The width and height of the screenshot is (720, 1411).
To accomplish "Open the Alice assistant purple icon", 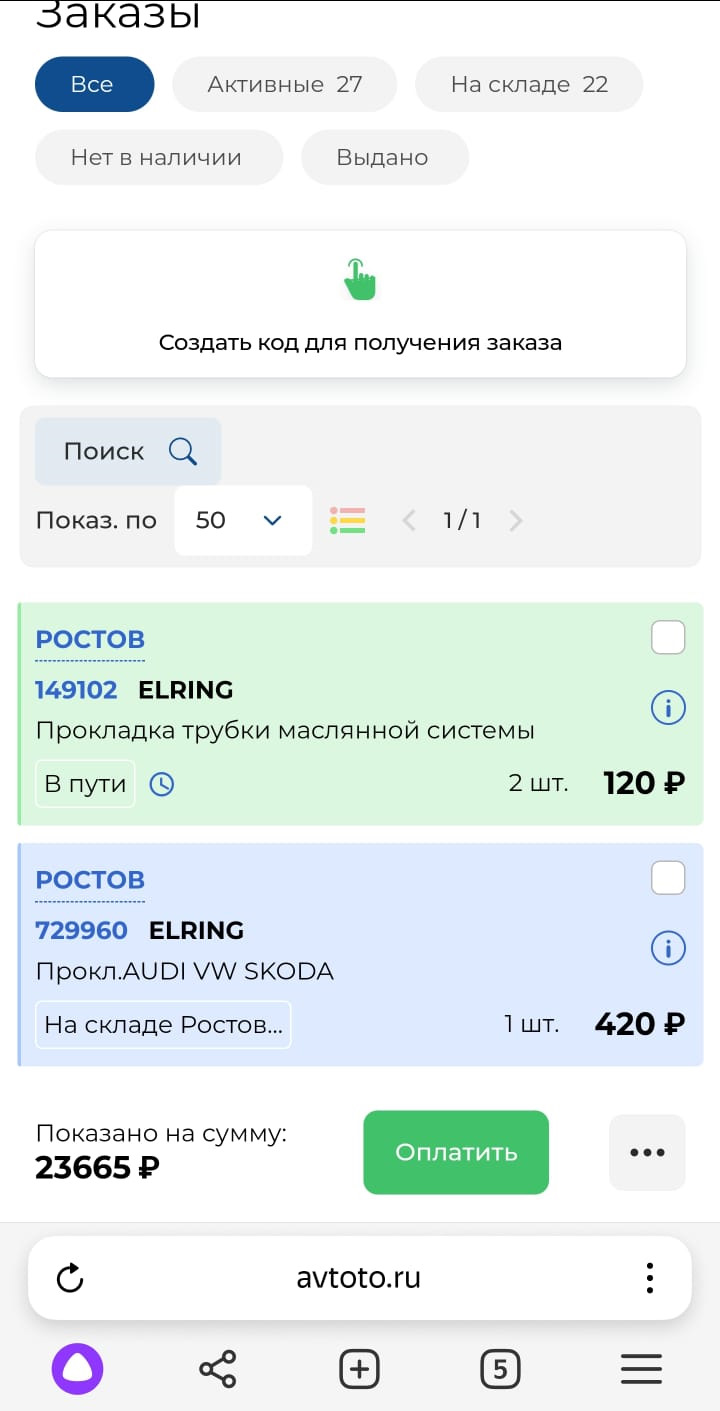I will (78, 1368).
